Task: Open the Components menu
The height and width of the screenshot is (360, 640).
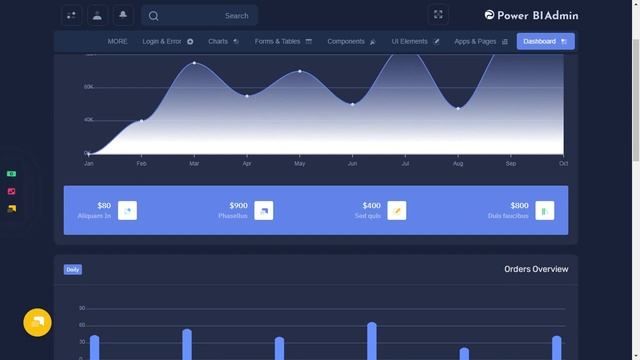Action: point(351,41)
